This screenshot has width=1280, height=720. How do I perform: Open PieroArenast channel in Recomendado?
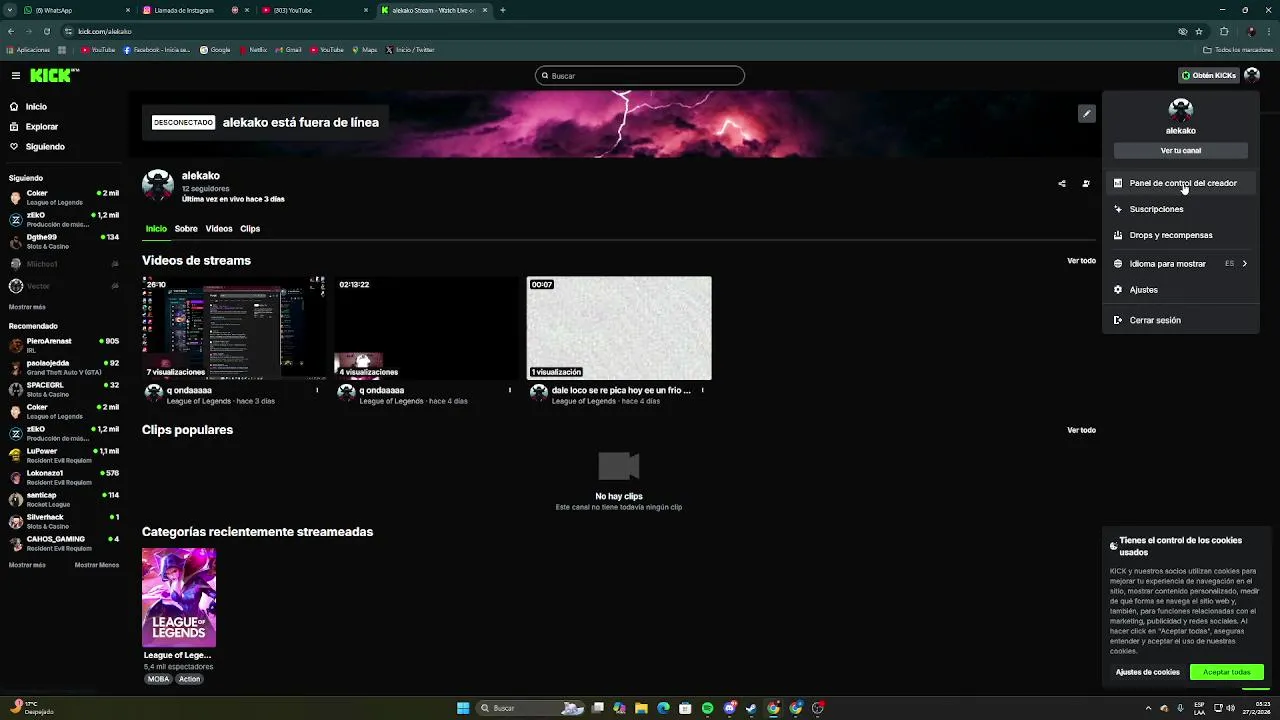tap(64, 345)
